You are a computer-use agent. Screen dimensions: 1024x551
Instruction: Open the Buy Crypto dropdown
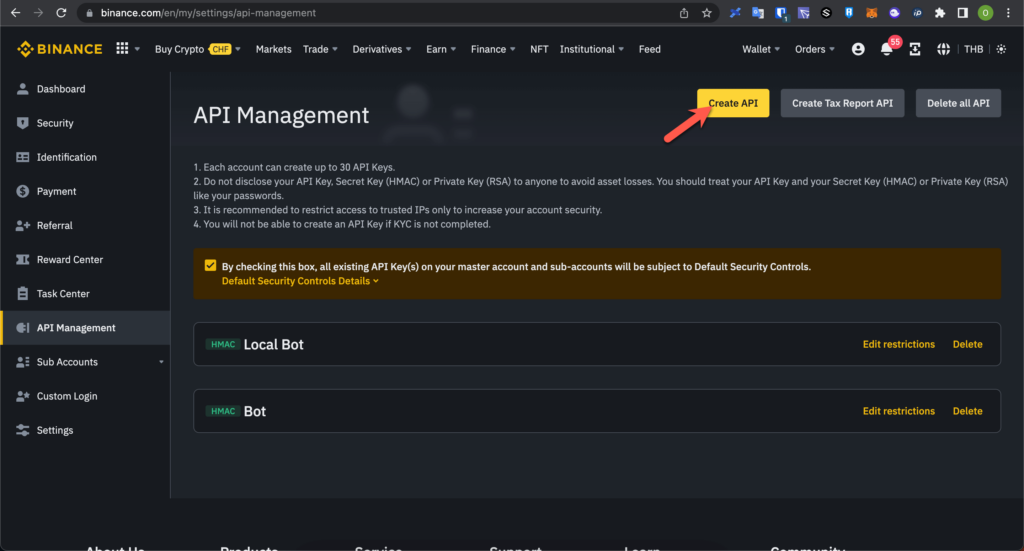pyautogui.click(x=198, y=49)
